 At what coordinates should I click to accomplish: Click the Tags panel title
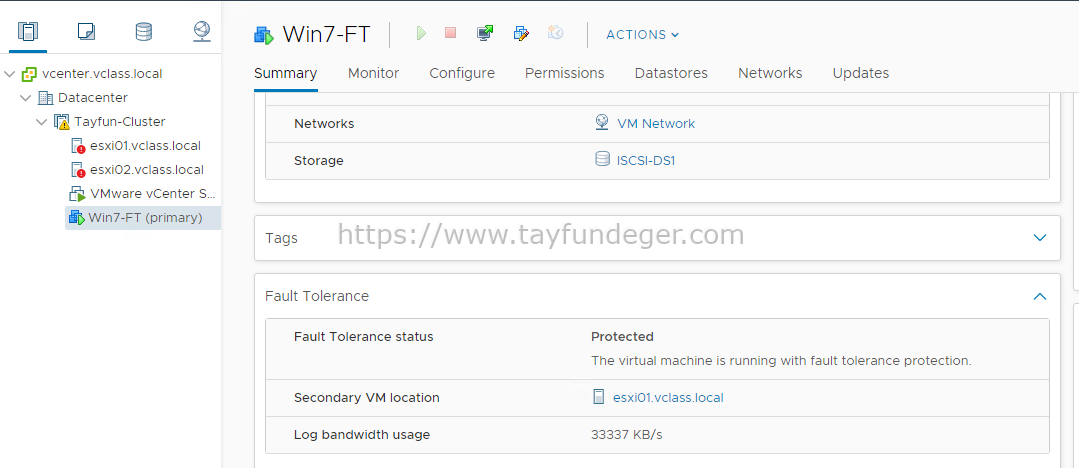tap(281, 238)
